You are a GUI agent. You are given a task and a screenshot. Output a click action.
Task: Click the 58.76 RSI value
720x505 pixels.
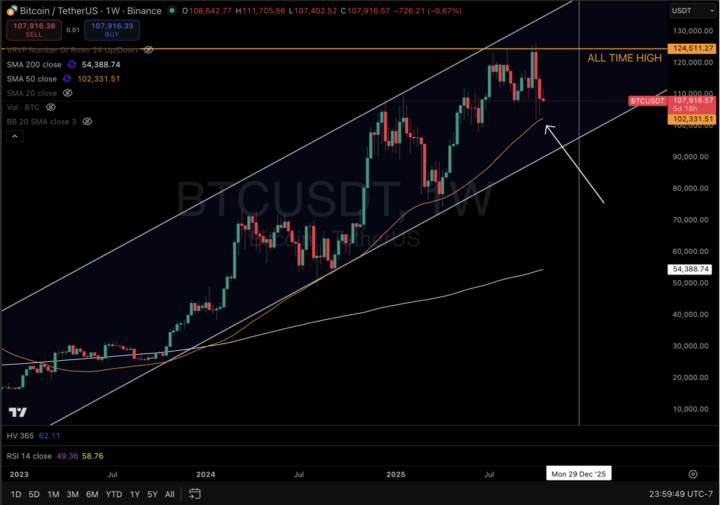(x=93, y=455)
